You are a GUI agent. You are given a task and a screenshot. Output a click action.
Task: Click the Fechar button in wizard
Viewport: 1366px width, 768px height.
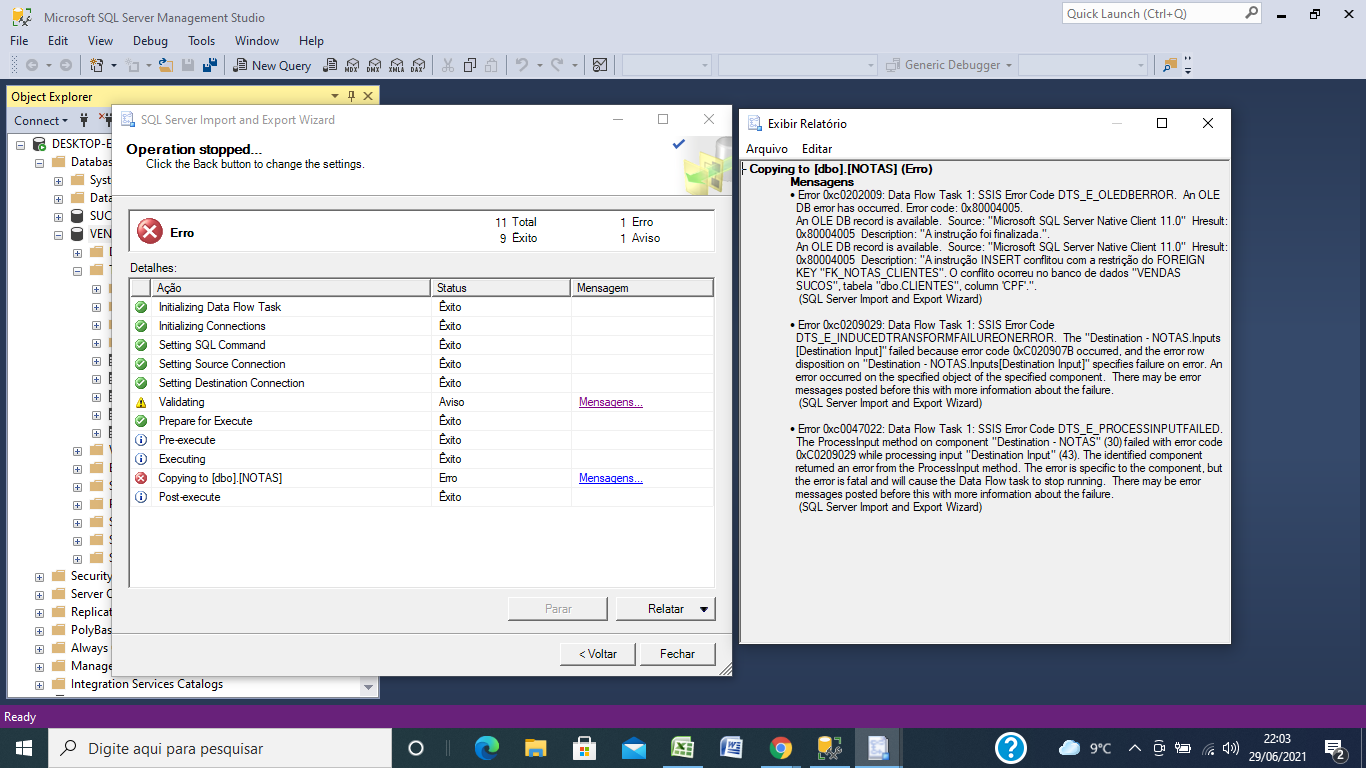678,654
